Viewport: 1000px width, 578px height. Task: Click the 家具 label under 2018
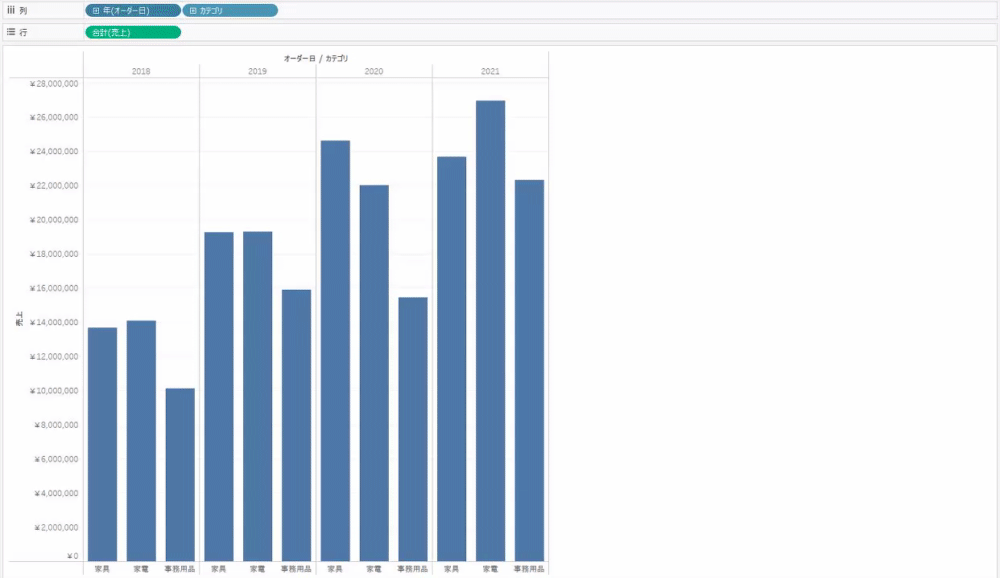tap(102, 569)
